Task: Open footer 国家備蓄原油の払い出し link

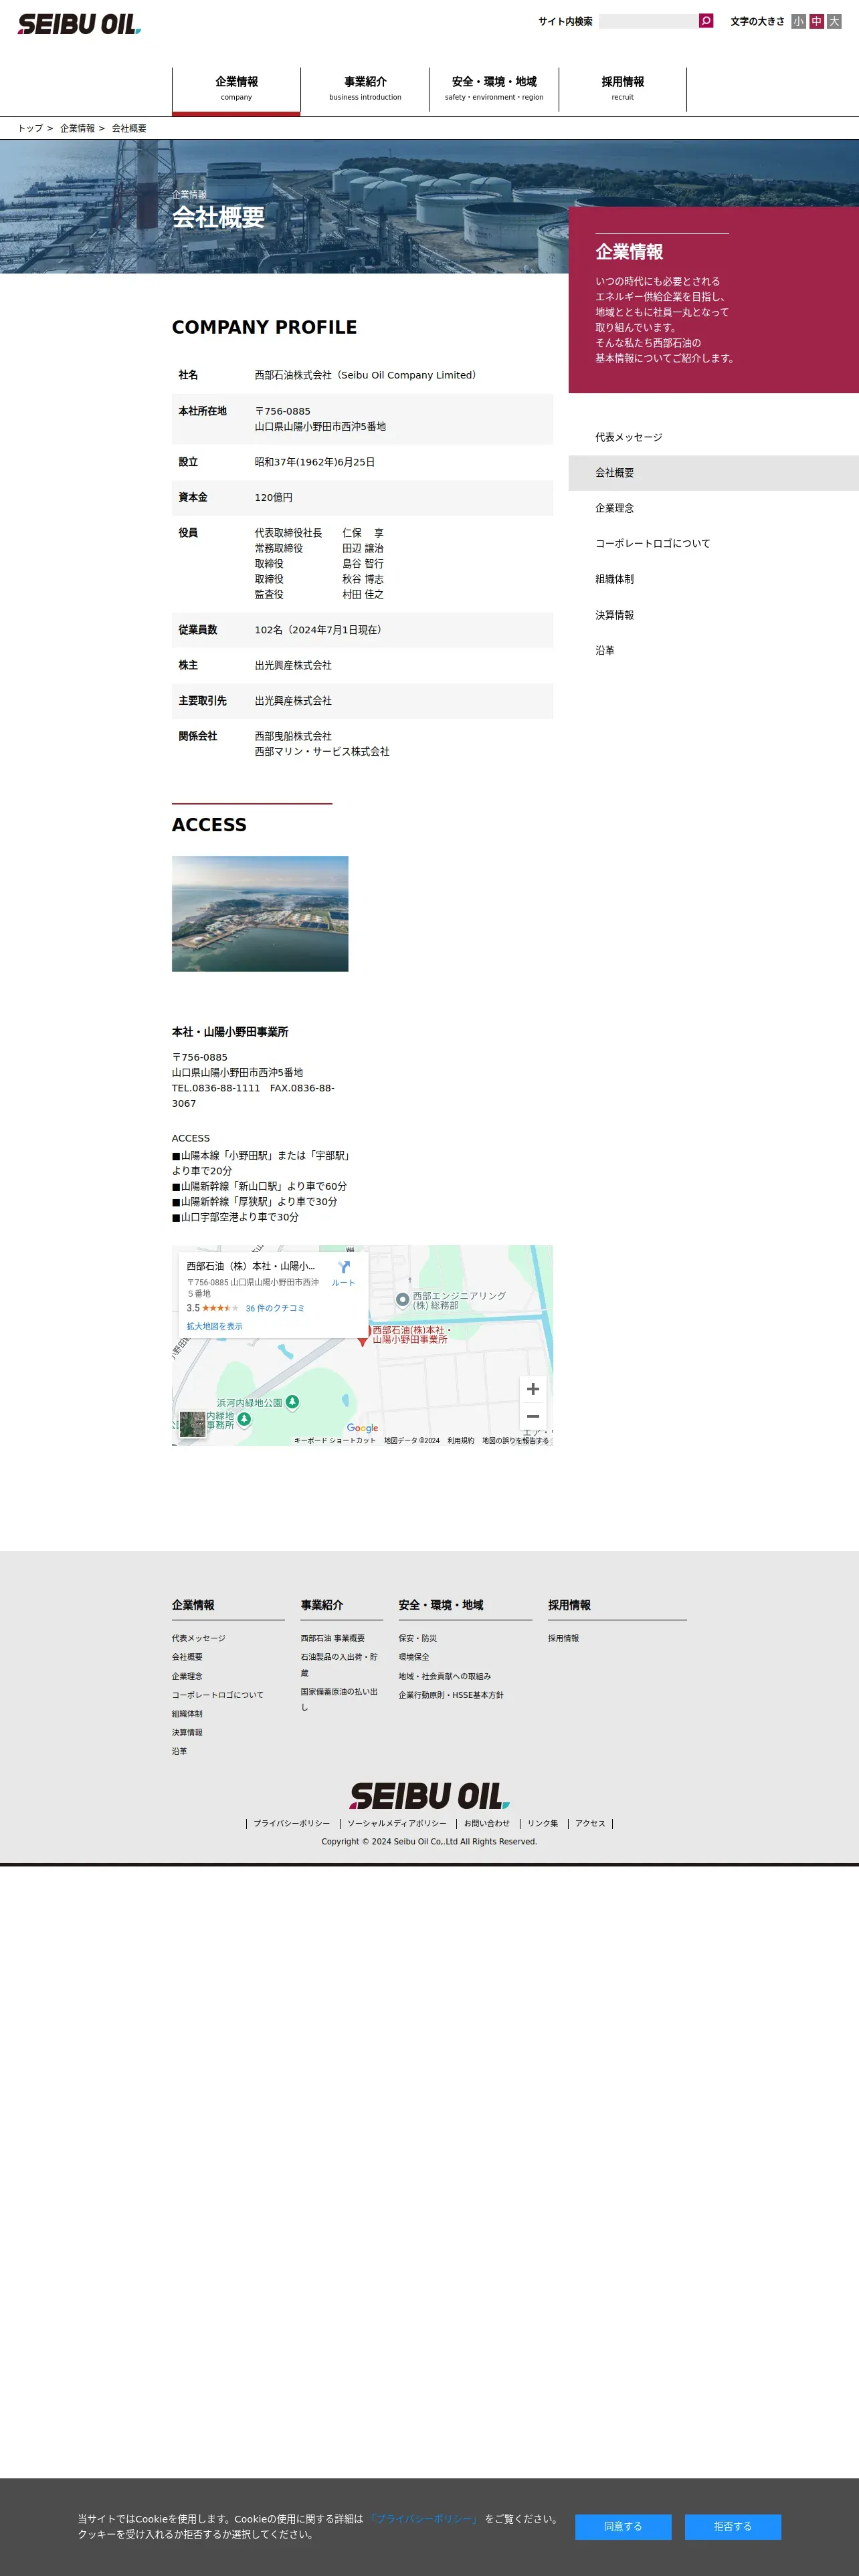Action: 340,1700
